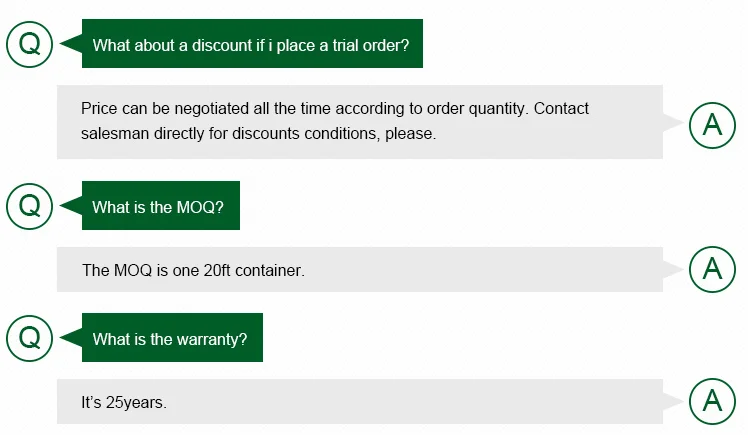Click the "Price can be negotiated" answer line

coord(335,108)
